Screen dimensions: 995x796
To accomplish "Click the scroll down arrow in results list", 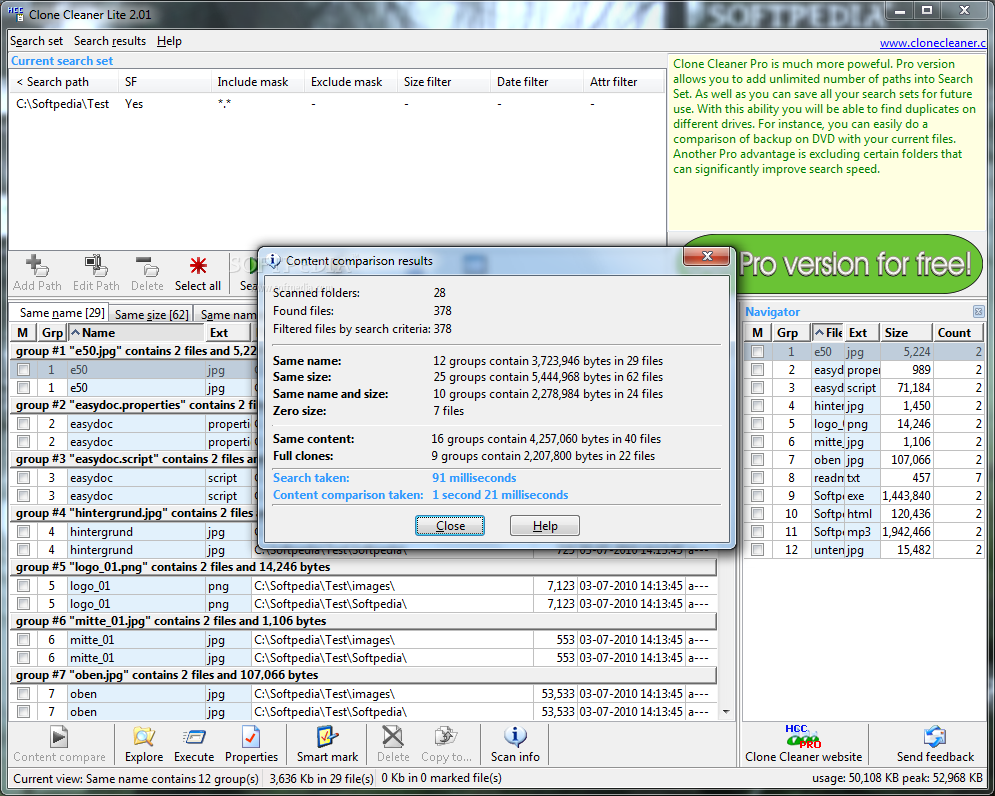I will click(726, 712).
